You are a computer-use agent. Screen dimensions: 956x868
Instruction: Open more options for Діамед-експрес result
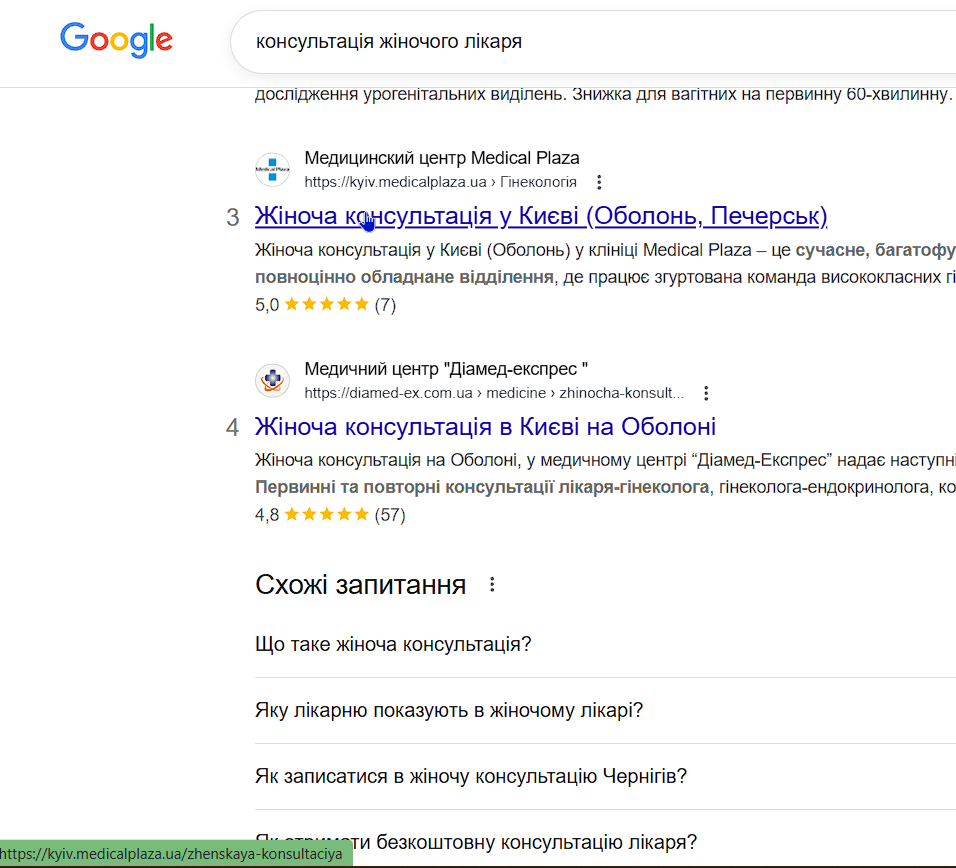coord(706,393)
